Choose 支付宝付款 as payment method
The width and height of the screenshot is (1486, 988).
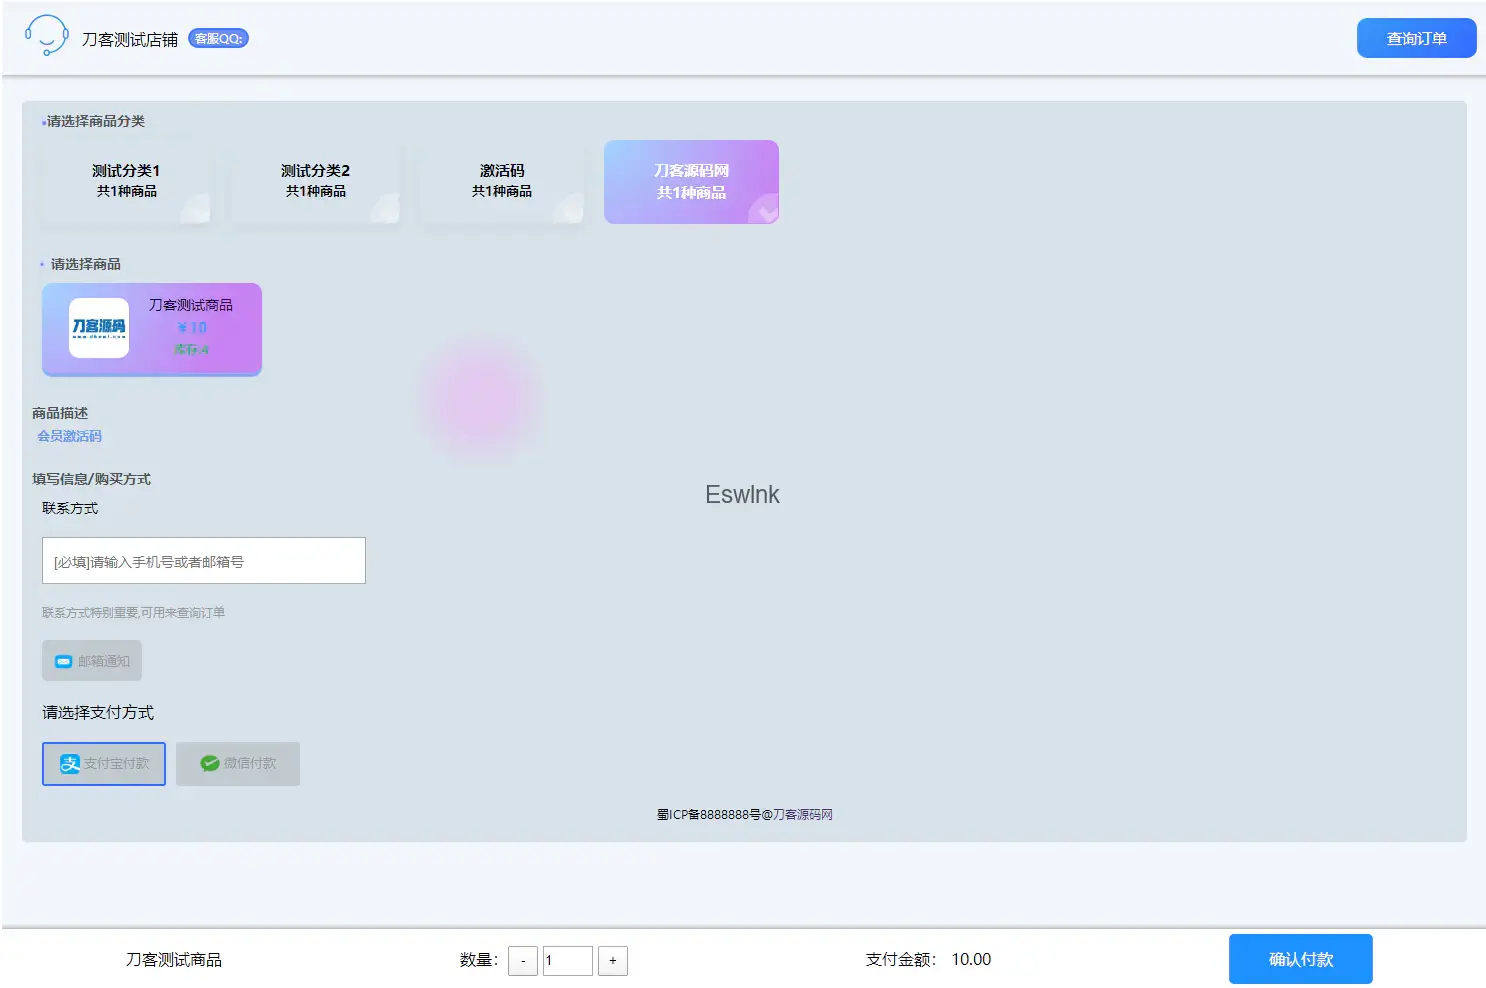(x=104, y=764)
